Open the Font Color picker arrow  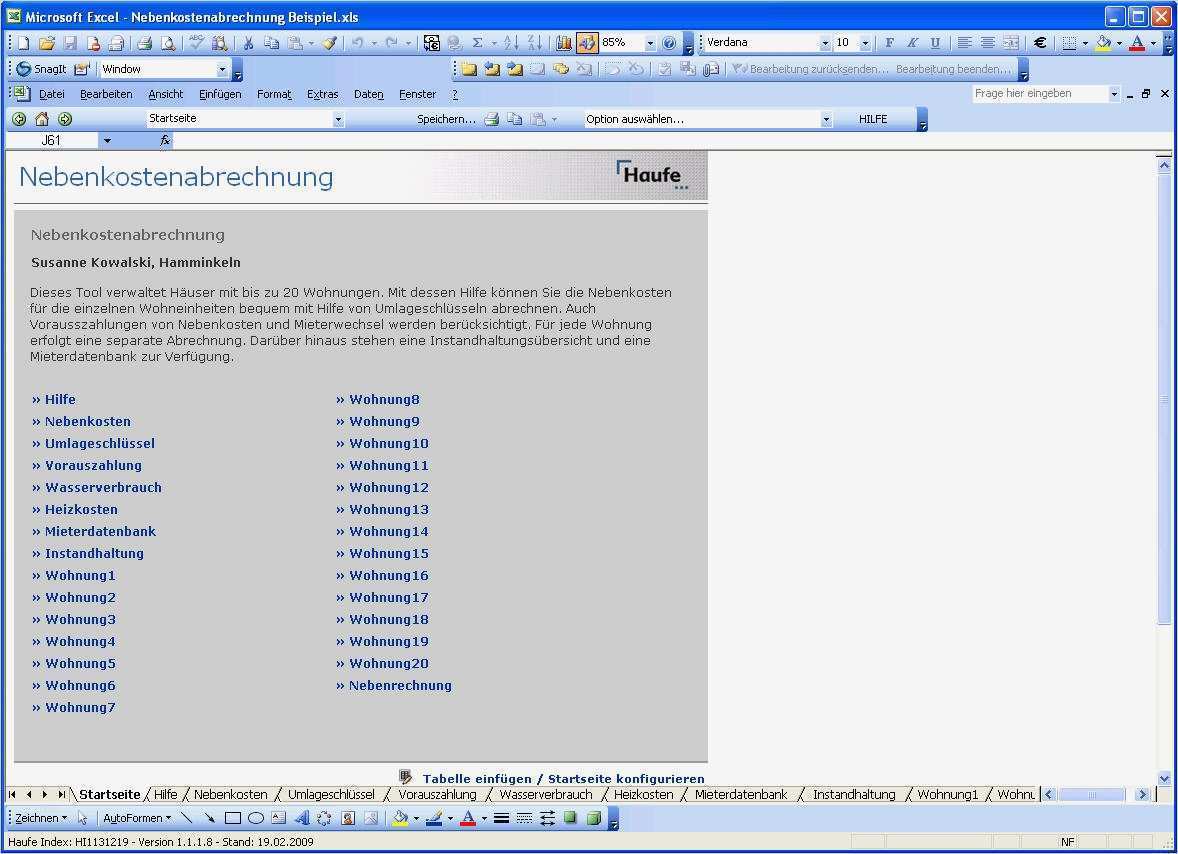coord(1152,42)
